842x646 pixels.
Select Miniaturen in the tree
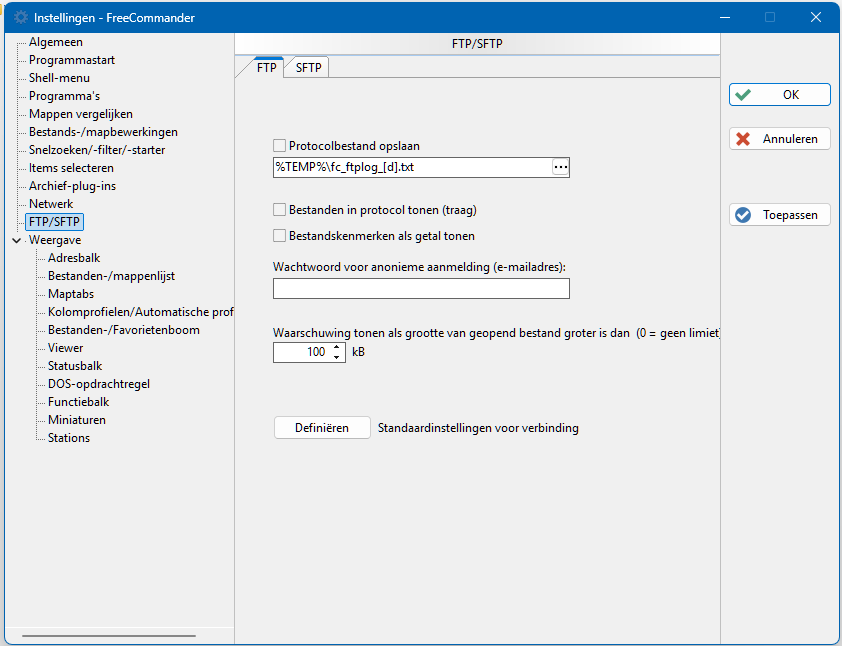point(77,419)
